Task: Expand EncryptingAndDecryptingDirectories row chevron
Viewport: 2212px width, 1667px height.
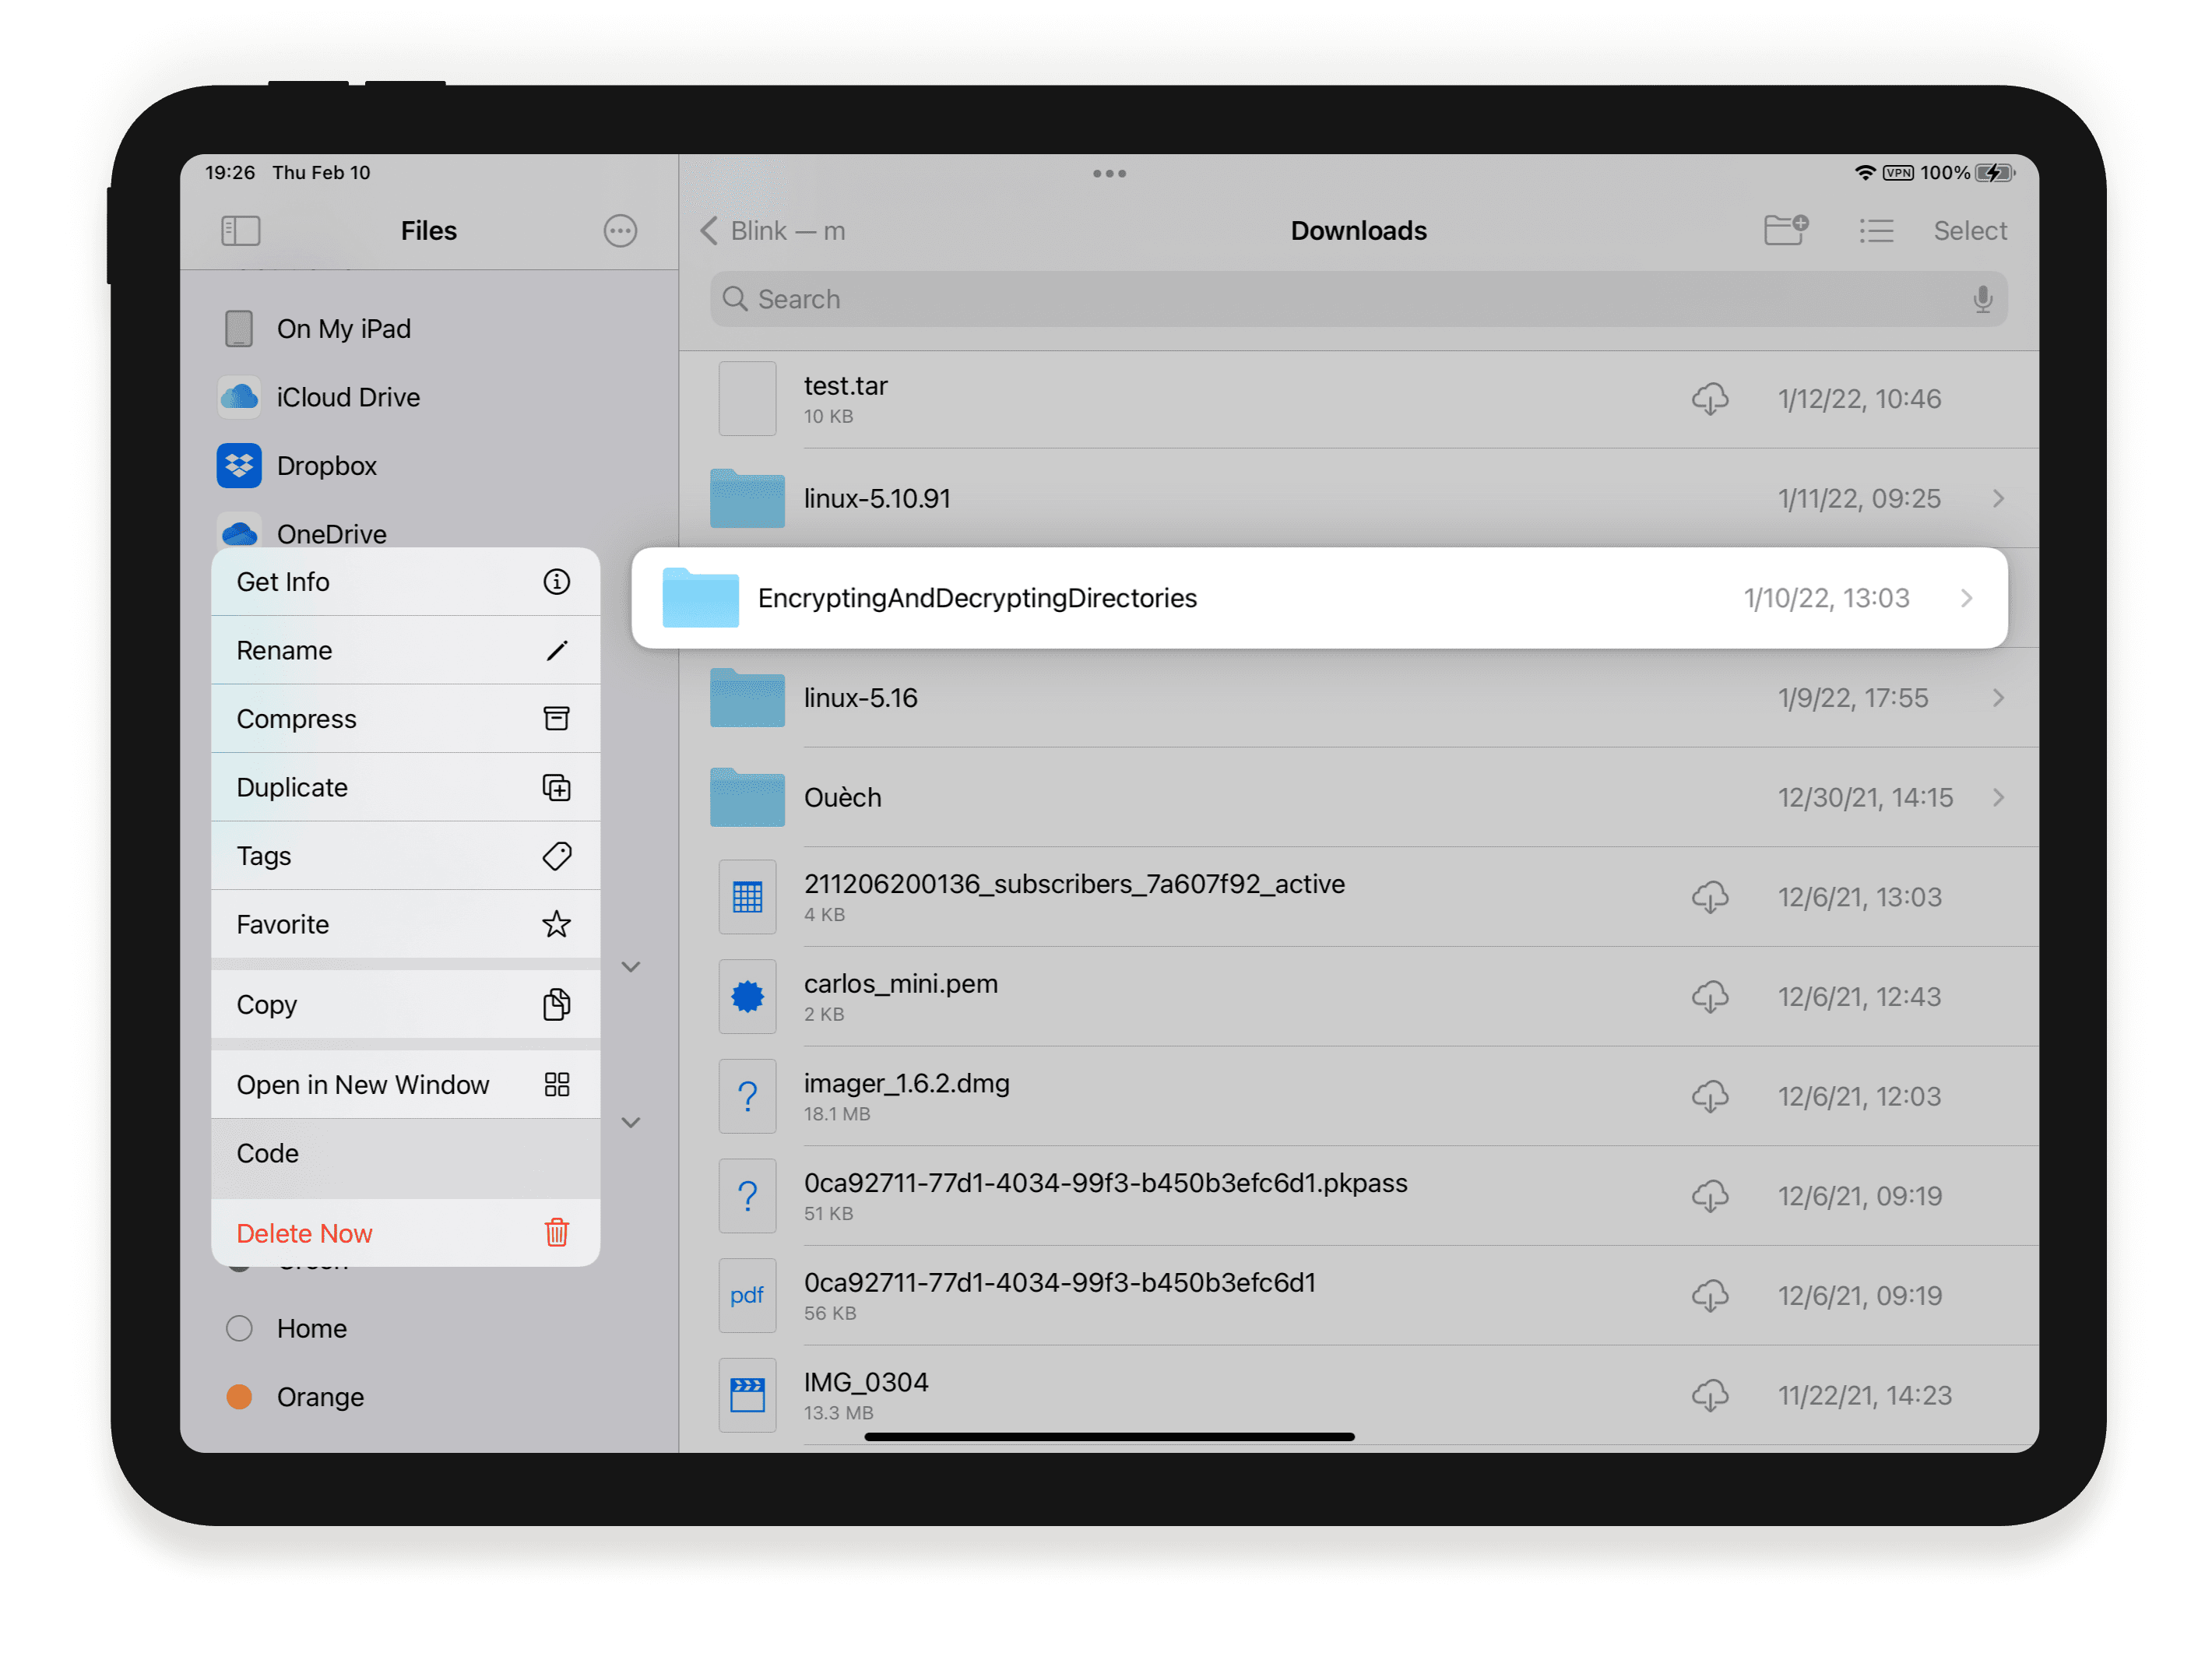Action: point(1965,598)
